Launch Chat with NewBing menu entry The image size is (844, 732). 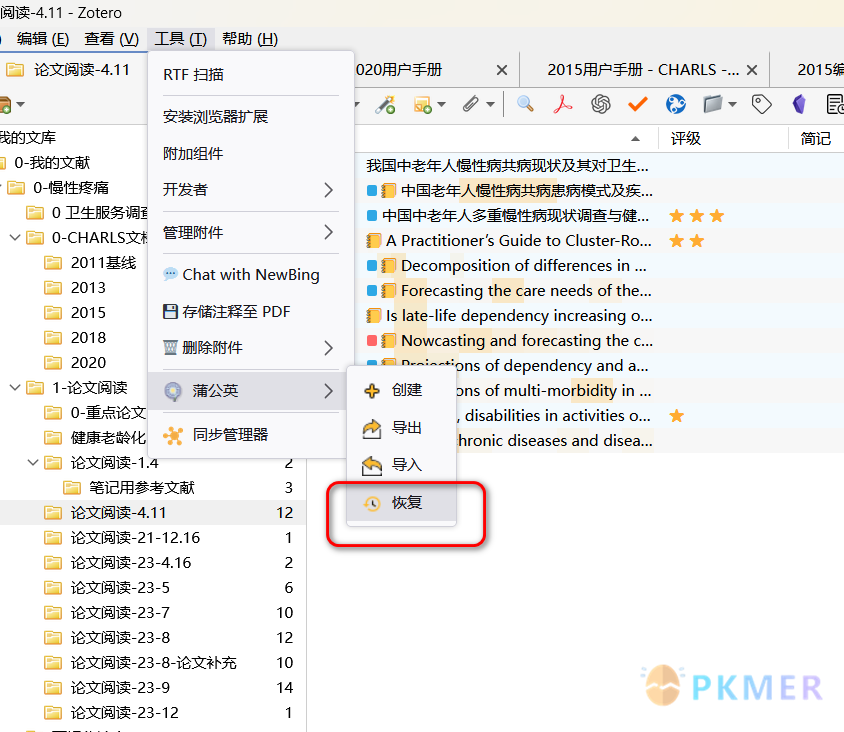pyautogui.click(x=251, y=274)
